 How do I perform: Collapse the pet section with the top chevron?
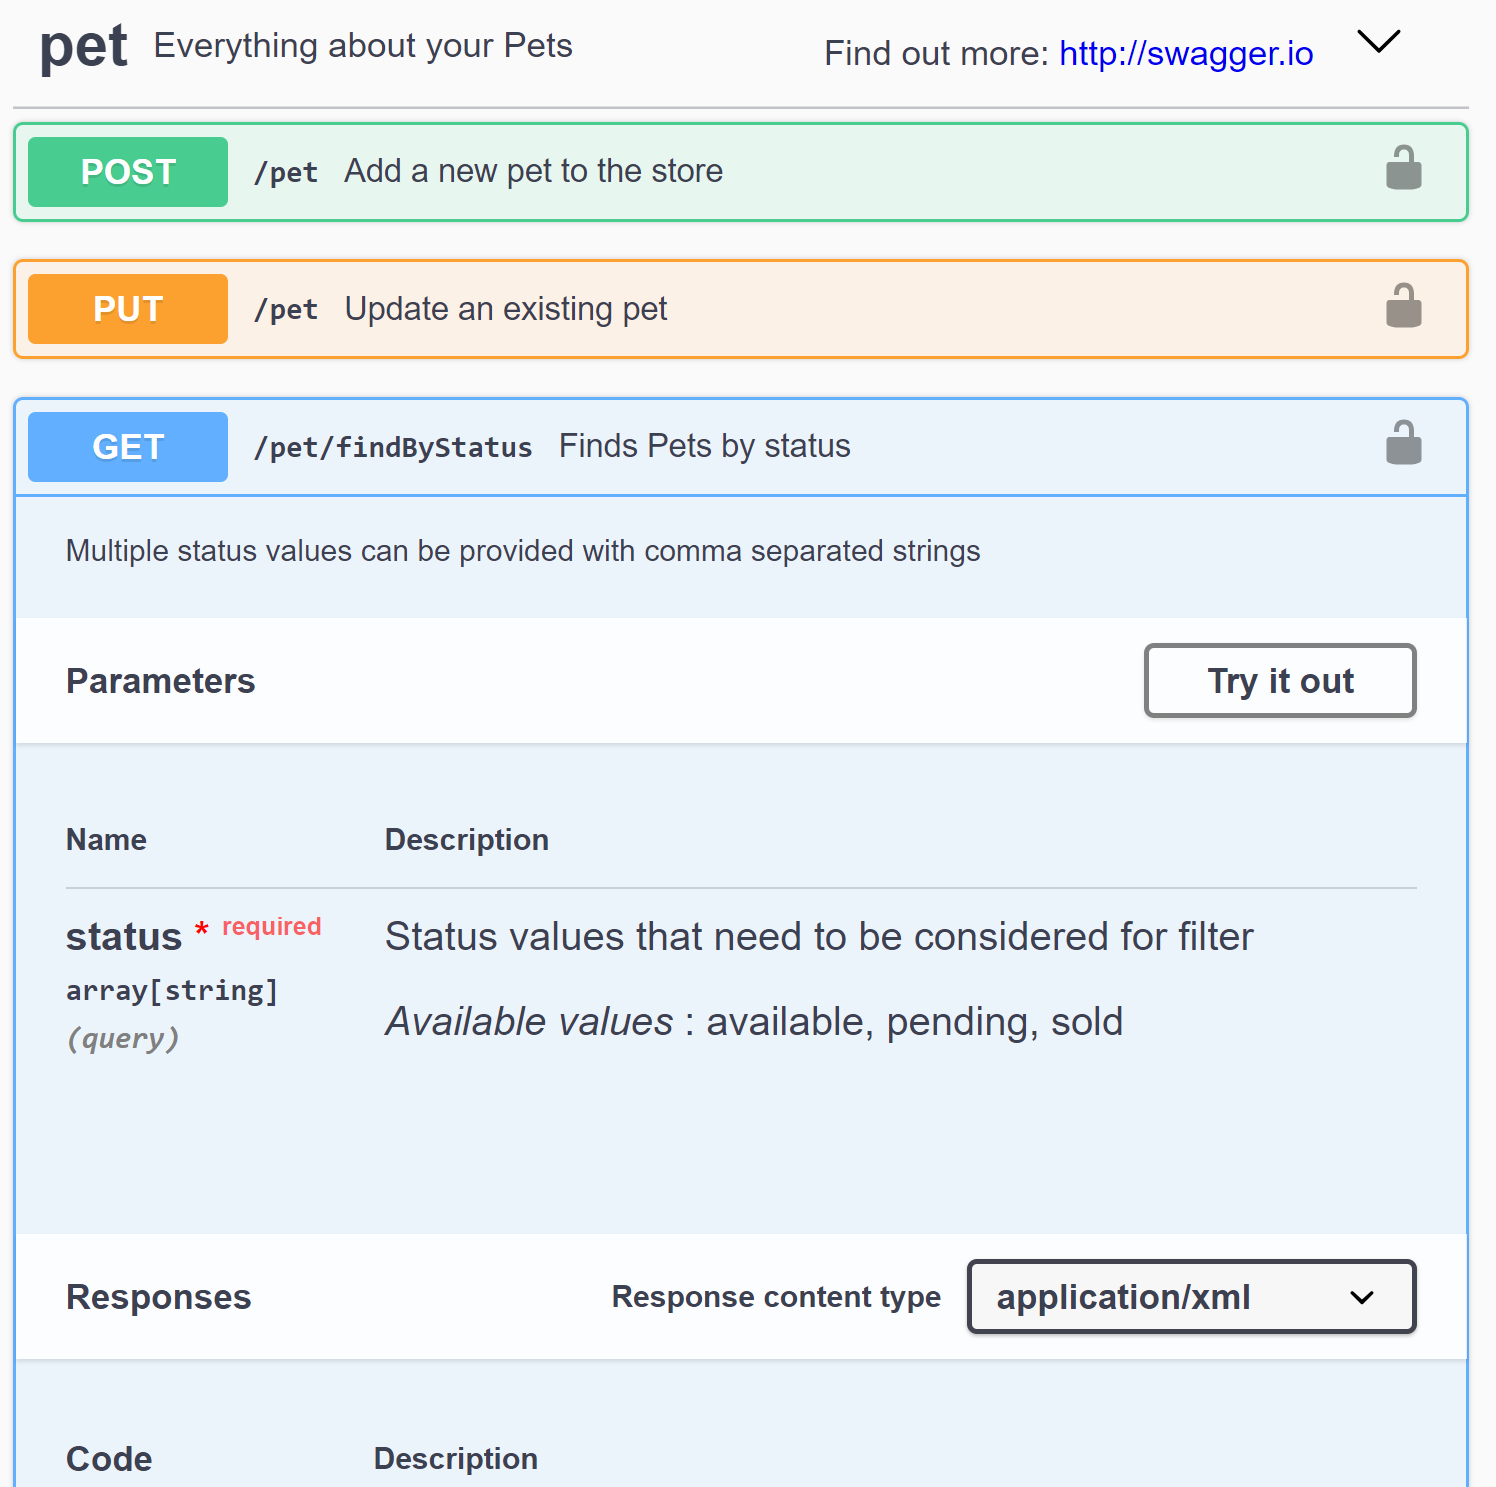click(1379, 43)
